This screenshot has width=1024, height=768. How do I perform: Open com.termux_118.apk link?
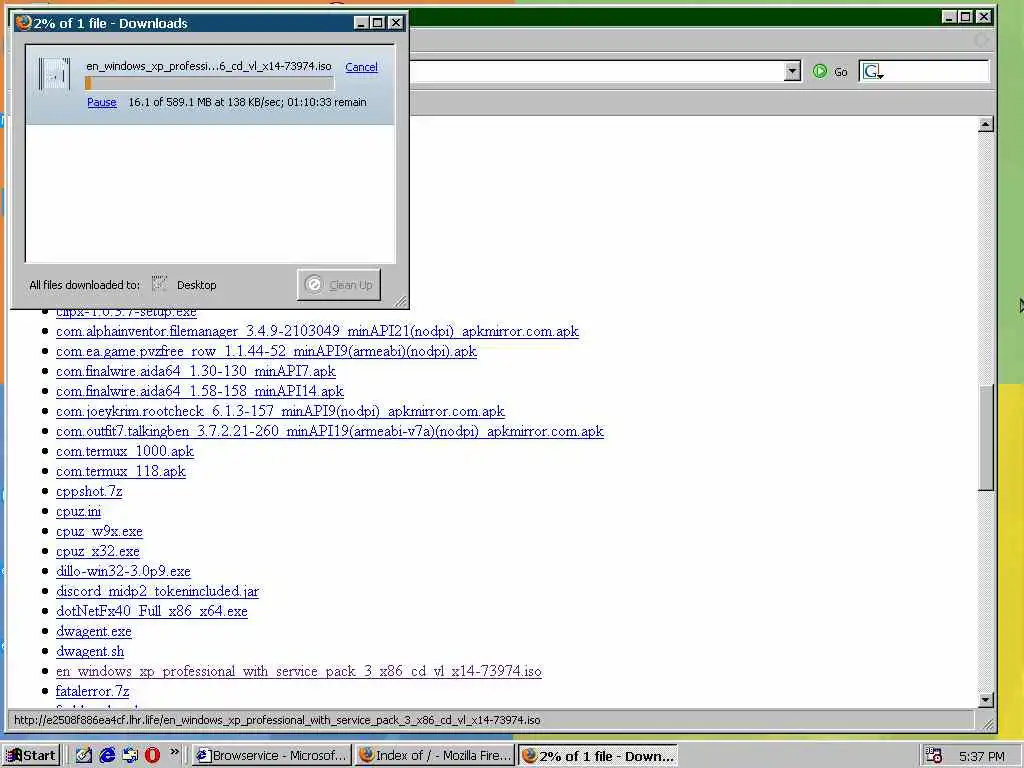click(x=121, y=472)
